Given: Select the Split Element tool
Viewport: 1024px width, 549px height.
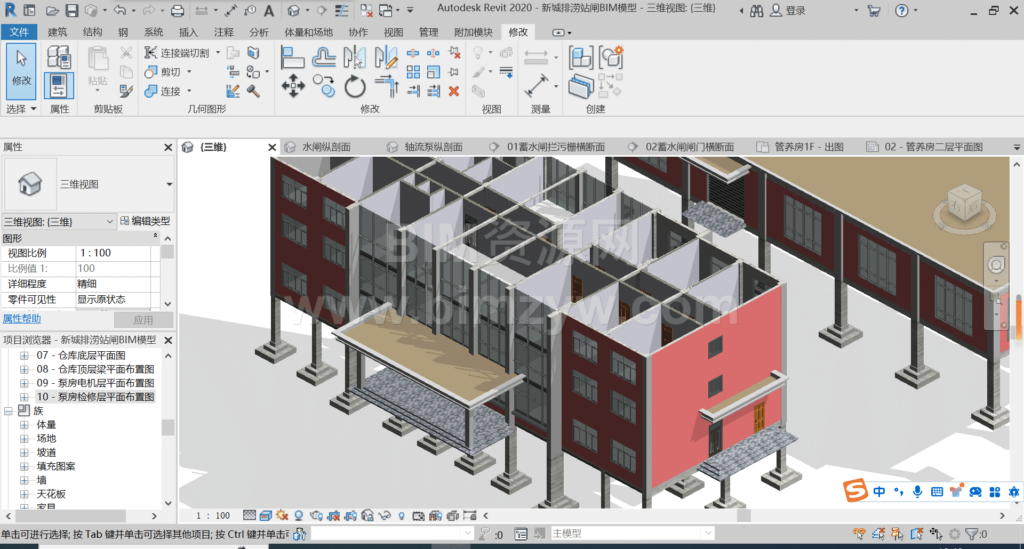Looking at the screenshot, I should coord(413,53).
